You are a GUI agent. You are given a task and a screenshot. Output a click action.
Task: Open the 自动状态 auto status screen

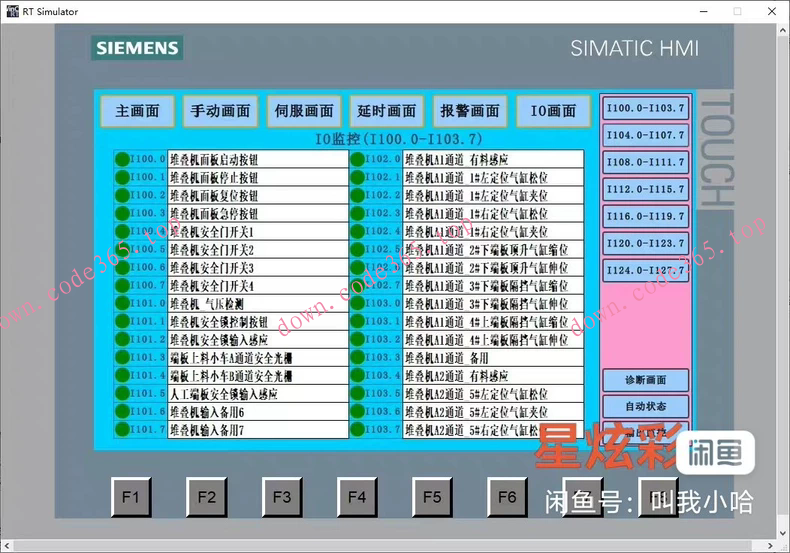click(645, 406)
